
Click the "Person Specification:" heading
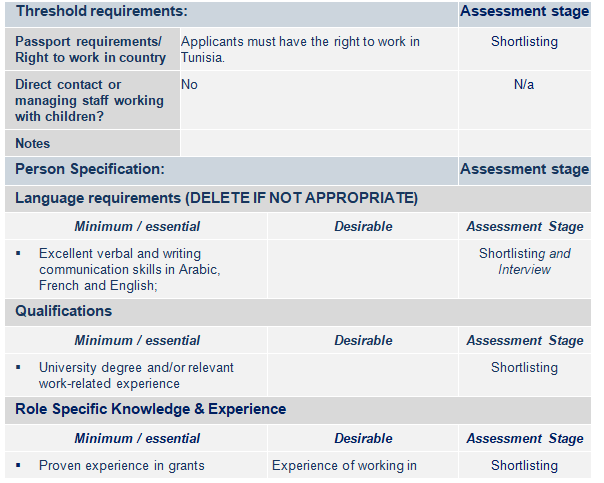point(90,170)
